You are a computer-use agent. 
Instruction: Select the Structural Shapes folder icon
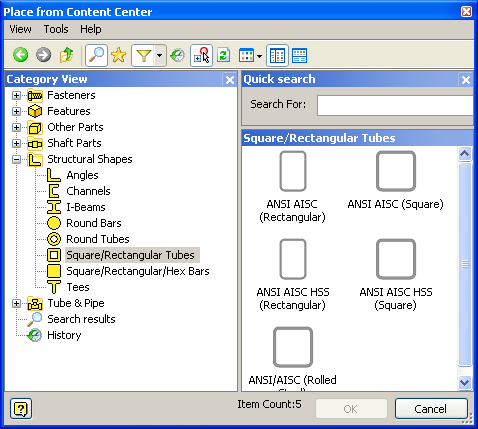point(35,159)
